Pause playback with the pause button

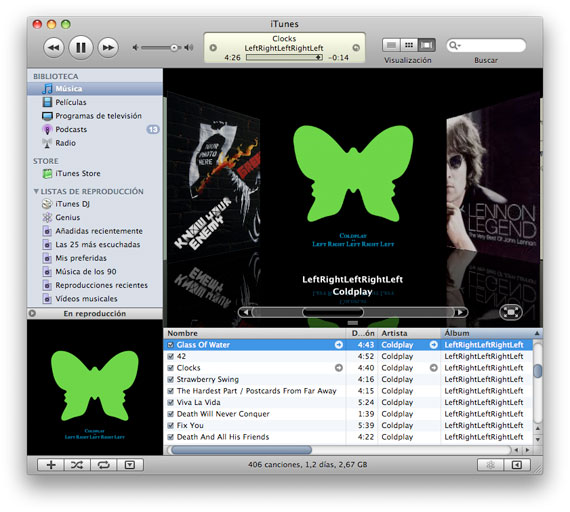81,47
